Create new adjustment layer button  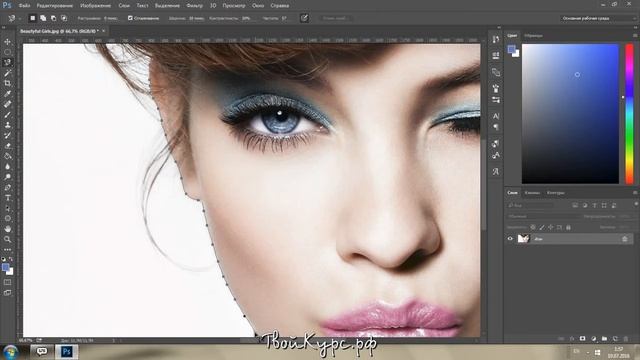pyautogui.click(x=593, y=339)
